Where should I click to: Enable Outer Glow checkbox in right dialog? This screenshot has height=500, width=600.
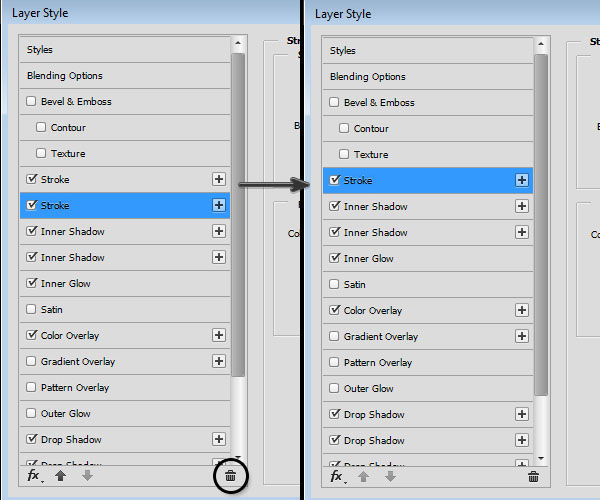334,388
